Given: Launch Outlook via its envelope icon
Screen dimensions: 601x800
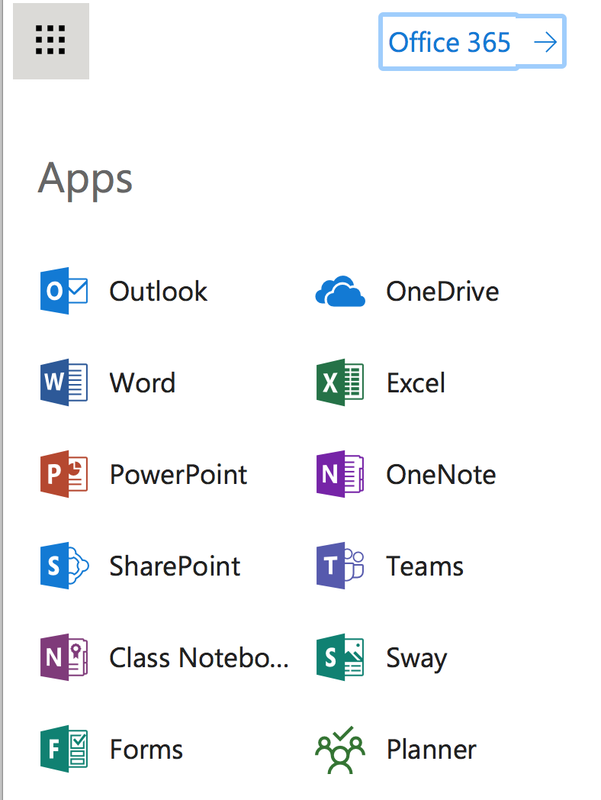Looking at the screenshot, I should click(64, 291).
